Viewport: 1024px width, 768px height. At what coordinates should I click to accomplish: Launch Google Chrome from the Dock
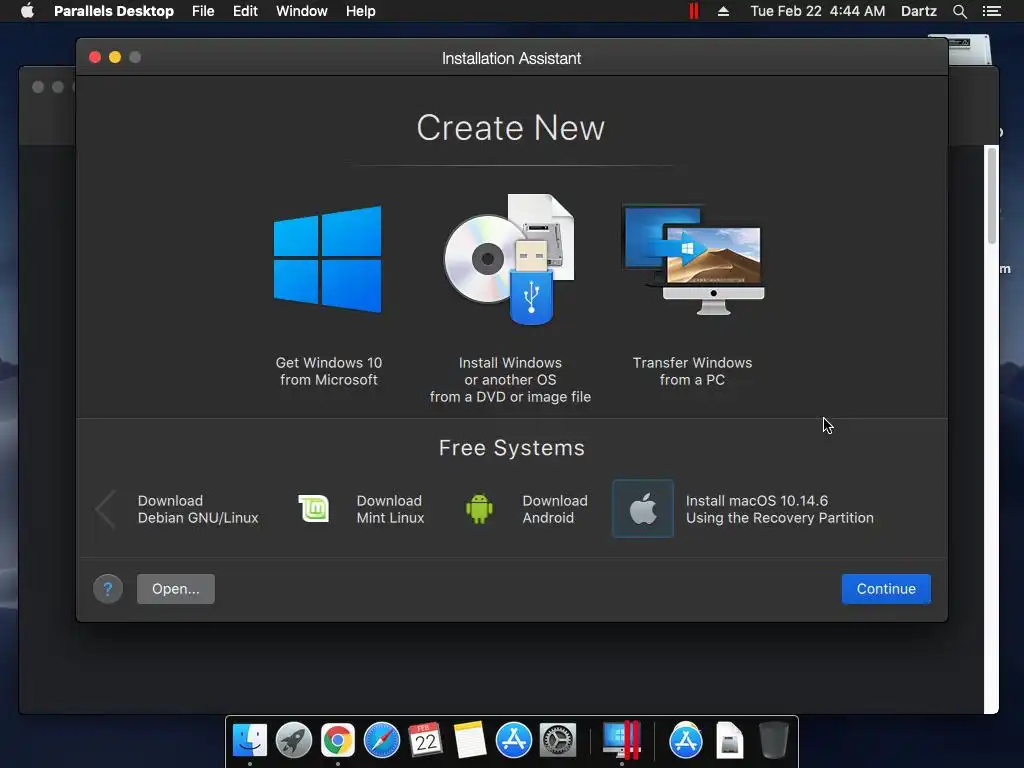point(338,740)
